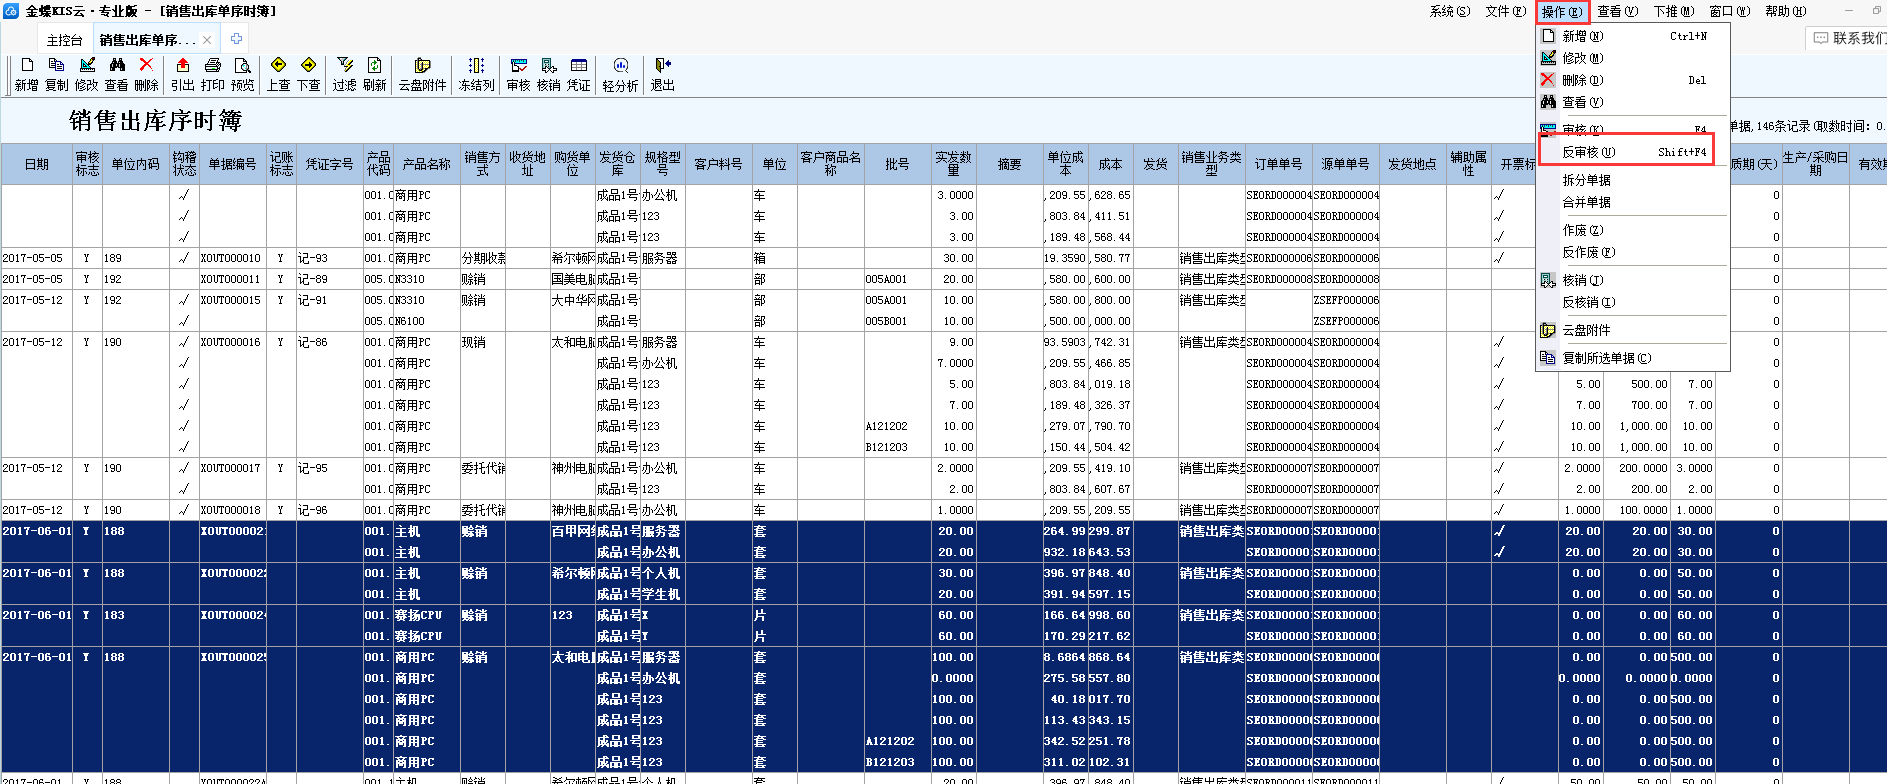
Task: Click customer cell 国美电脑
Action: point(573,279)
